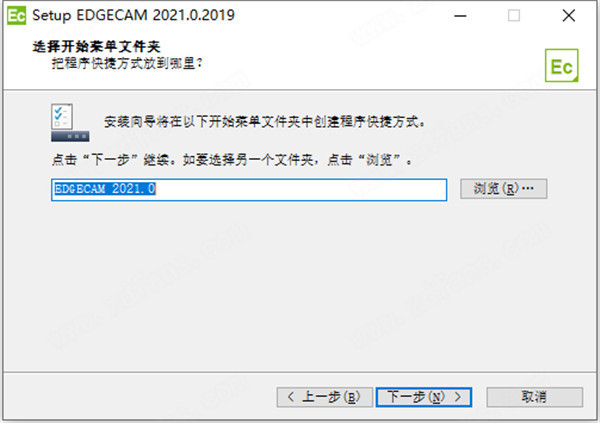Cancel installation with 取消 button

click(535, 397)
